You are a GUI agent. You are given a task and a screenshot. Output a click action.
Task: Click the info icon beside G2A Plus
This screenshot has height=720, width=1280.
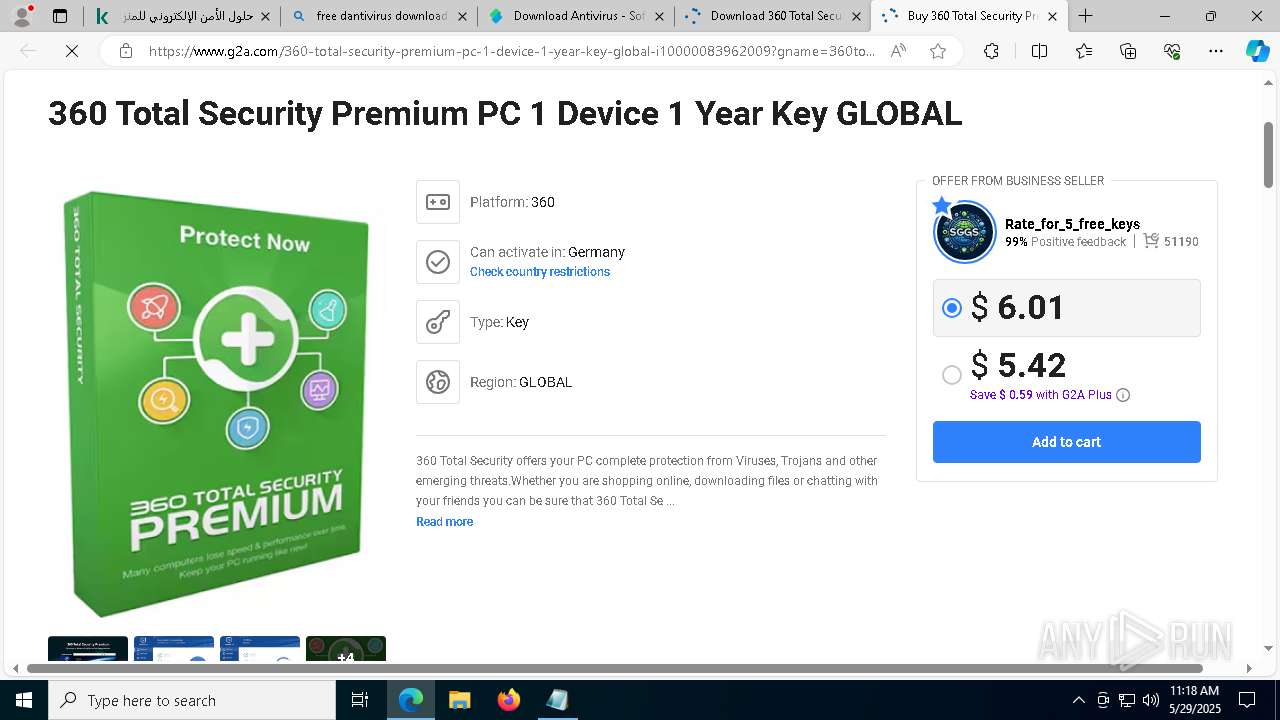[x=1123, y=395]
